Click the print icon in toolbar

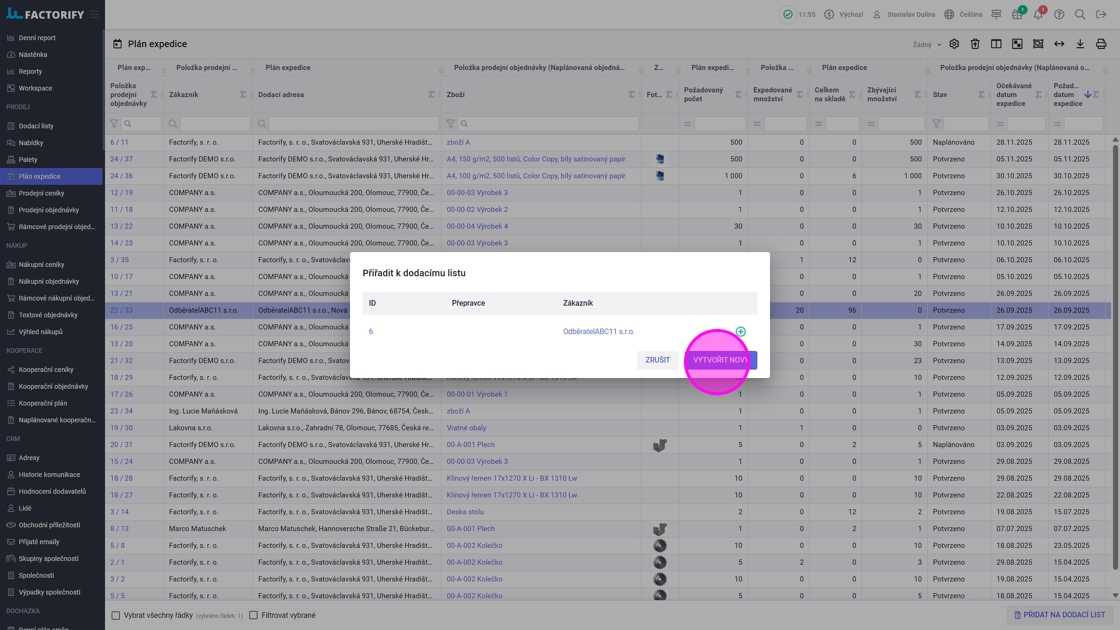coord(1101,44)
